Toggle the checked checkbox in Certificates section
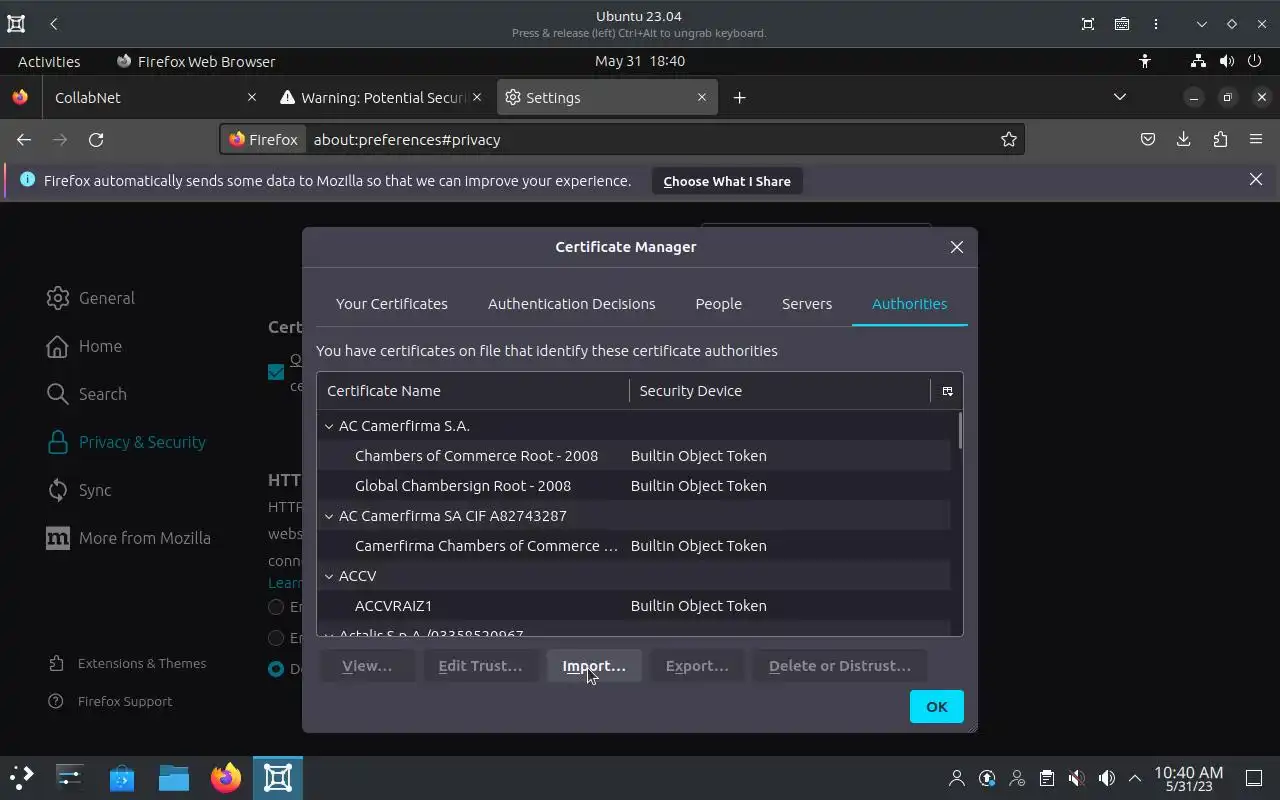Viewport: 1280px width, 800px height. pyautogui.click(x=276, y=372)
